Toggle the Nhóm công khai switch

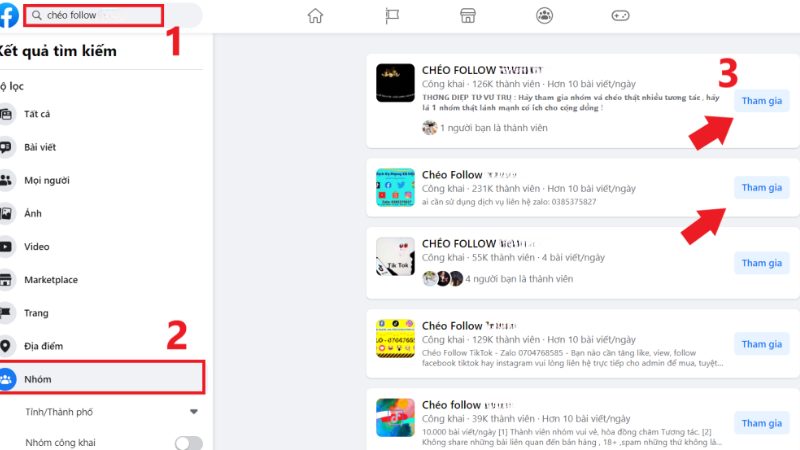(x=188, y=443)
